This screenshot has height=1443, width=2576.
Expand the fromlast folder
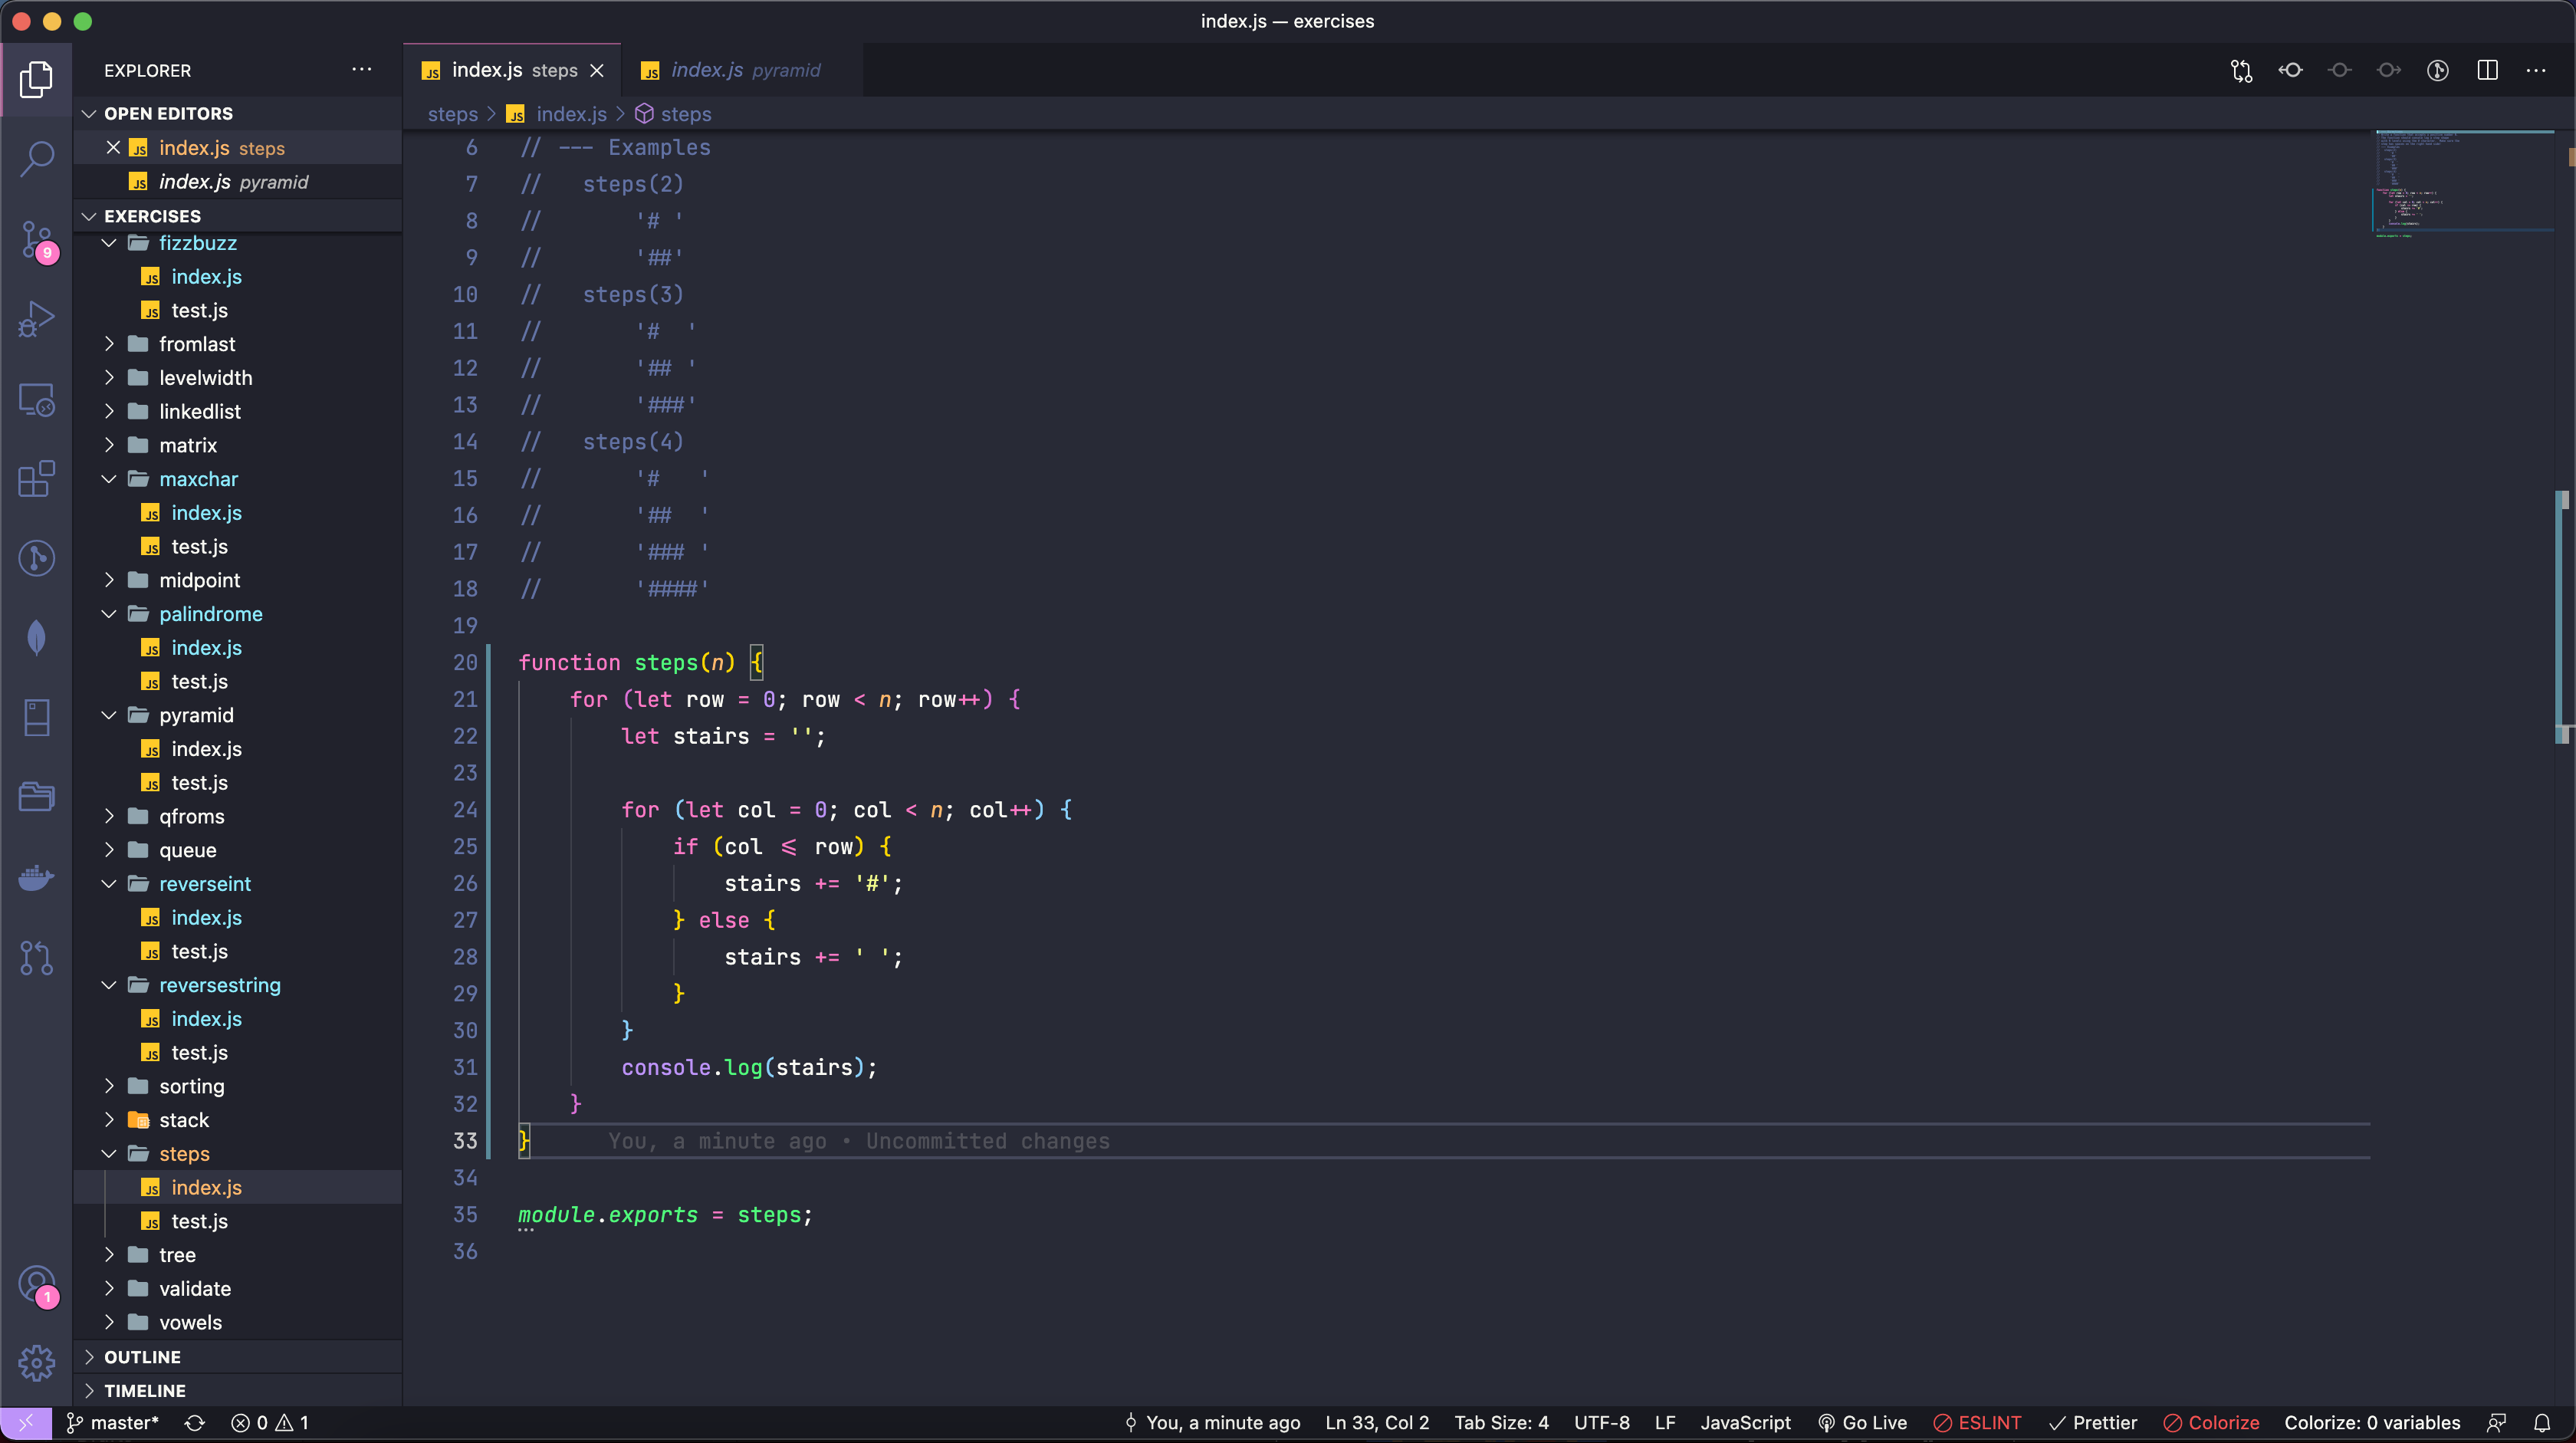(x=238, y=344)
